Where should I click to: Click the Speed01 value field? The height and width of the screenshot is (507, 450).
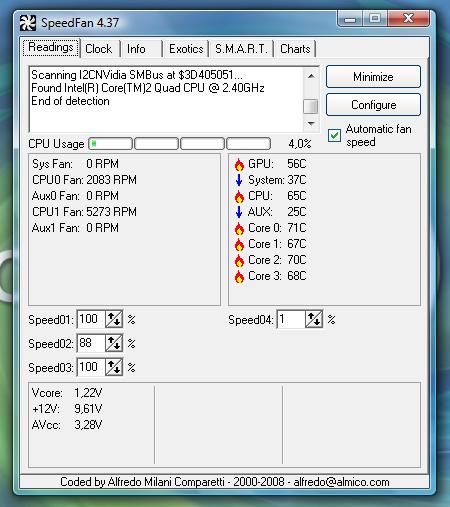[x=91, y=319]
